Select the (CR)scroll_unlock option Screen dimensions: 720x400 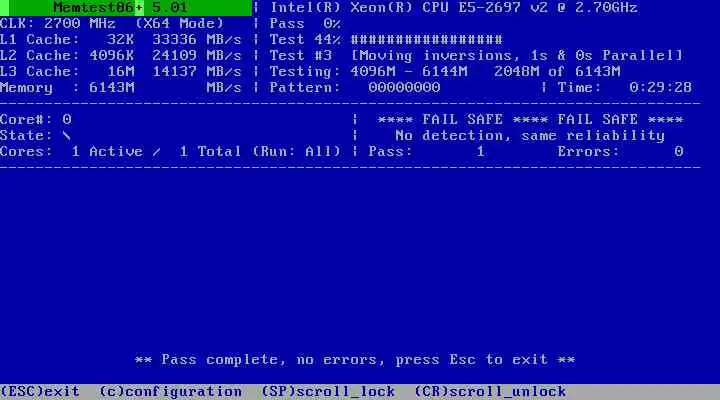(x=490, y=392)
